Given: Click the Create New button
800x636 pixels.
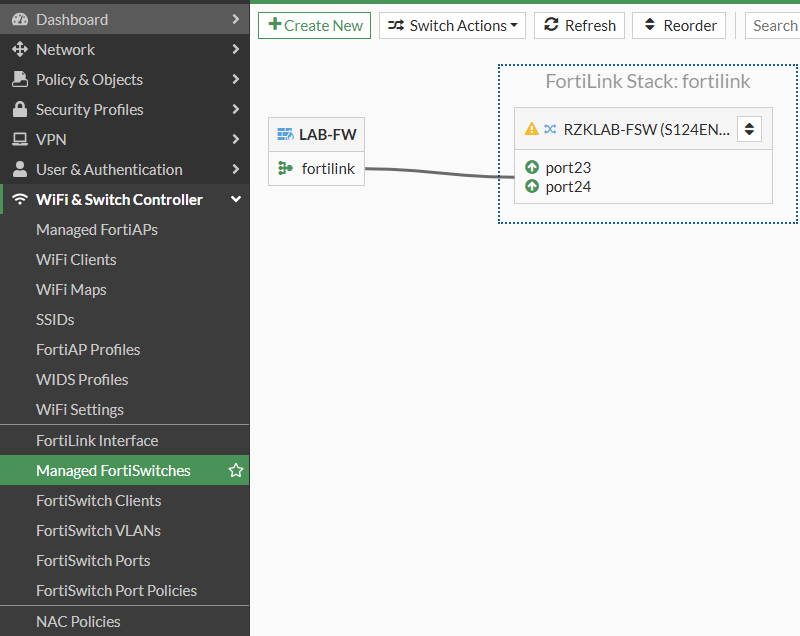Looking at the screenshot, I should click(x=314, y=26).
